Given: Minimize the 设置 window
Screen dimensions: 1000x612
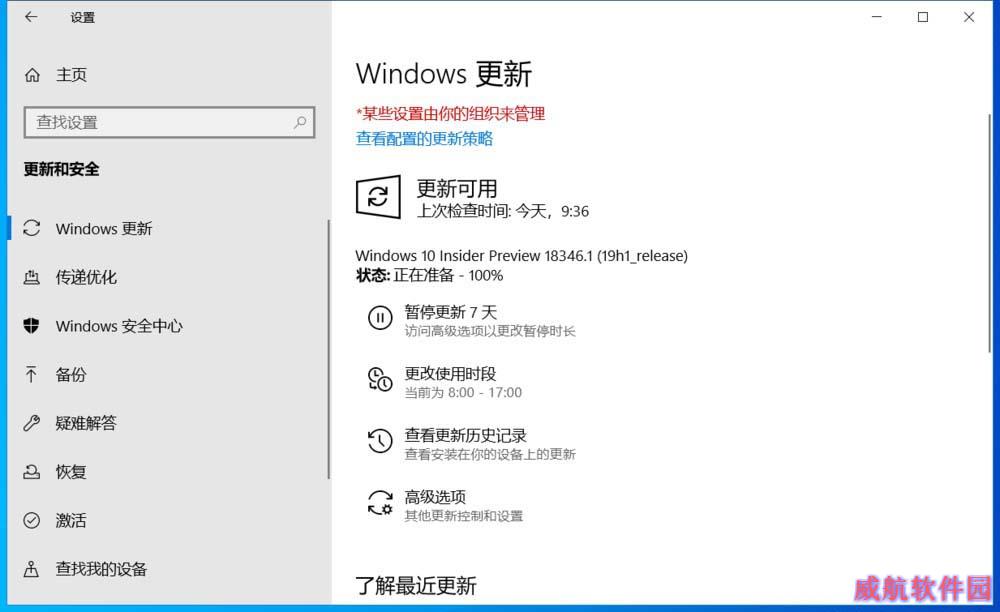Looking at the screenshot, I should point(877,17).
